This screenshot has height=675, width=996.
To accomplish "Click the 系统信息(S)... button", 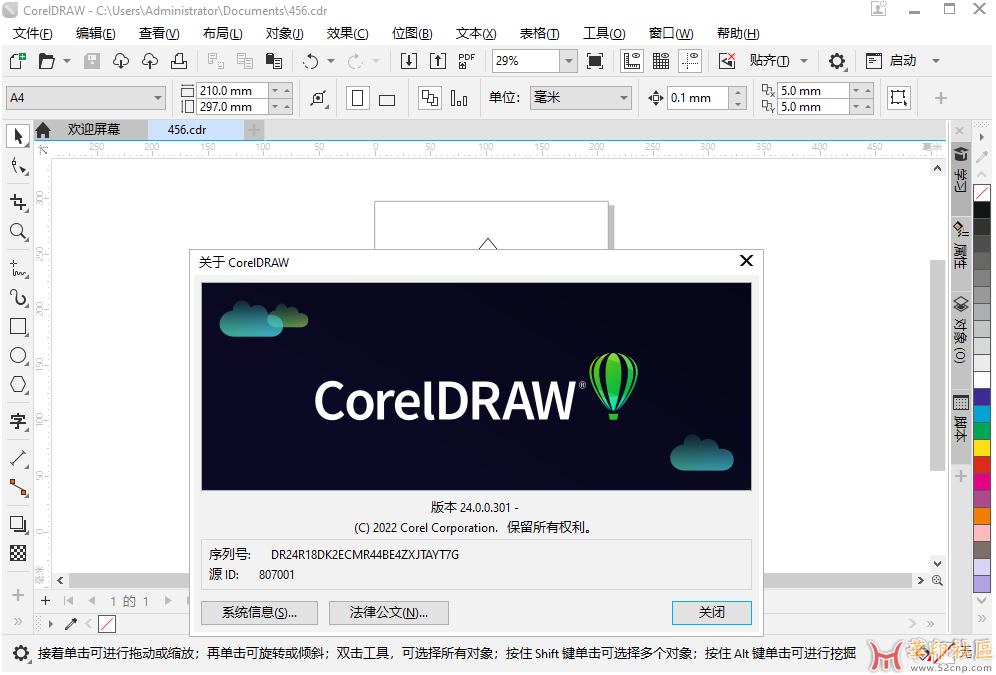I will (x=259, y=612).
